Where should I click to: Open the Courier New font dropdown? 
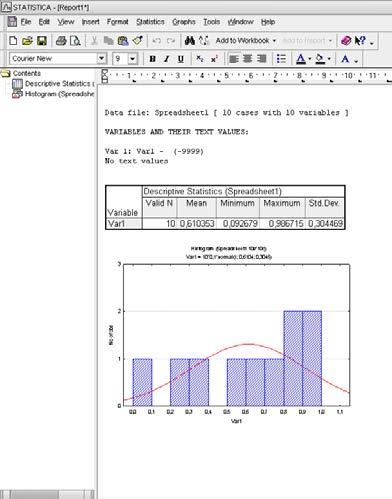point(102,59)
